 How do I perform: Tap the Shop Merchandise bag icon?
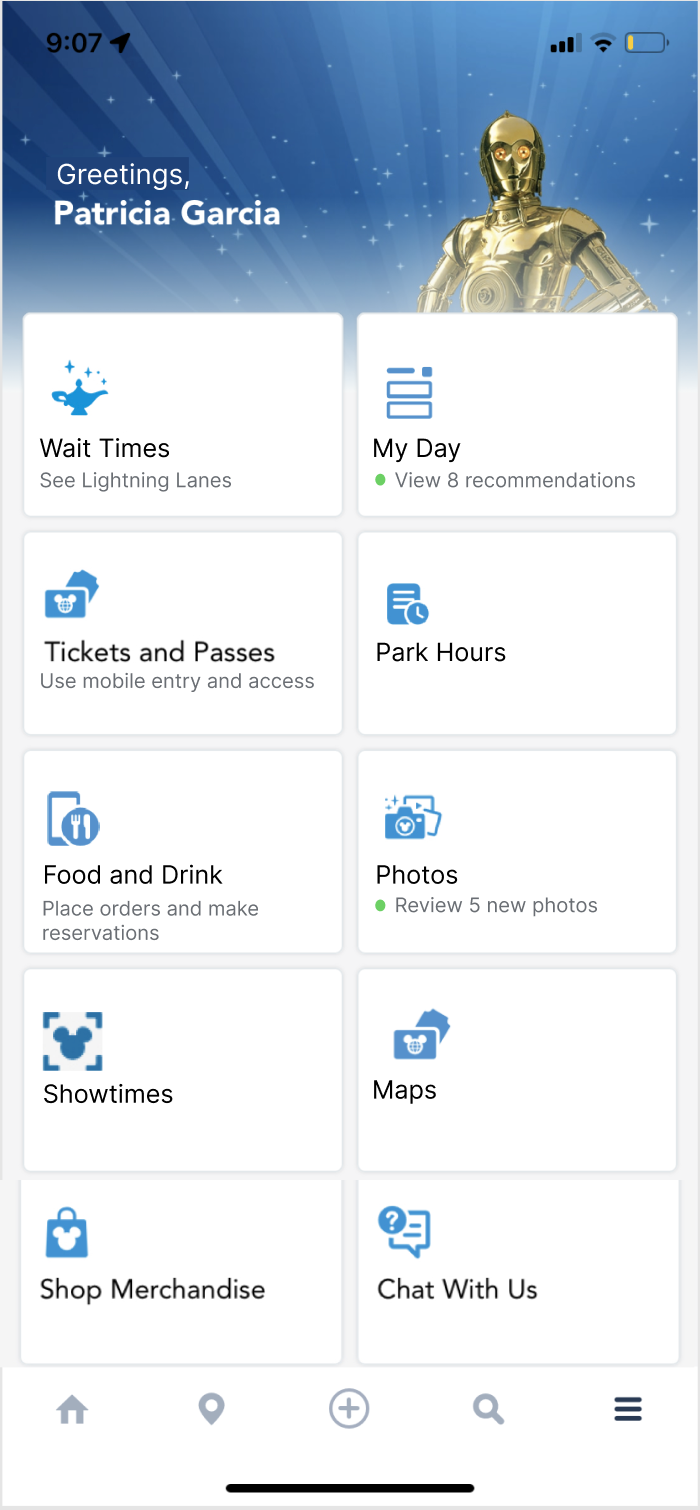click(x=67, y=1232)
